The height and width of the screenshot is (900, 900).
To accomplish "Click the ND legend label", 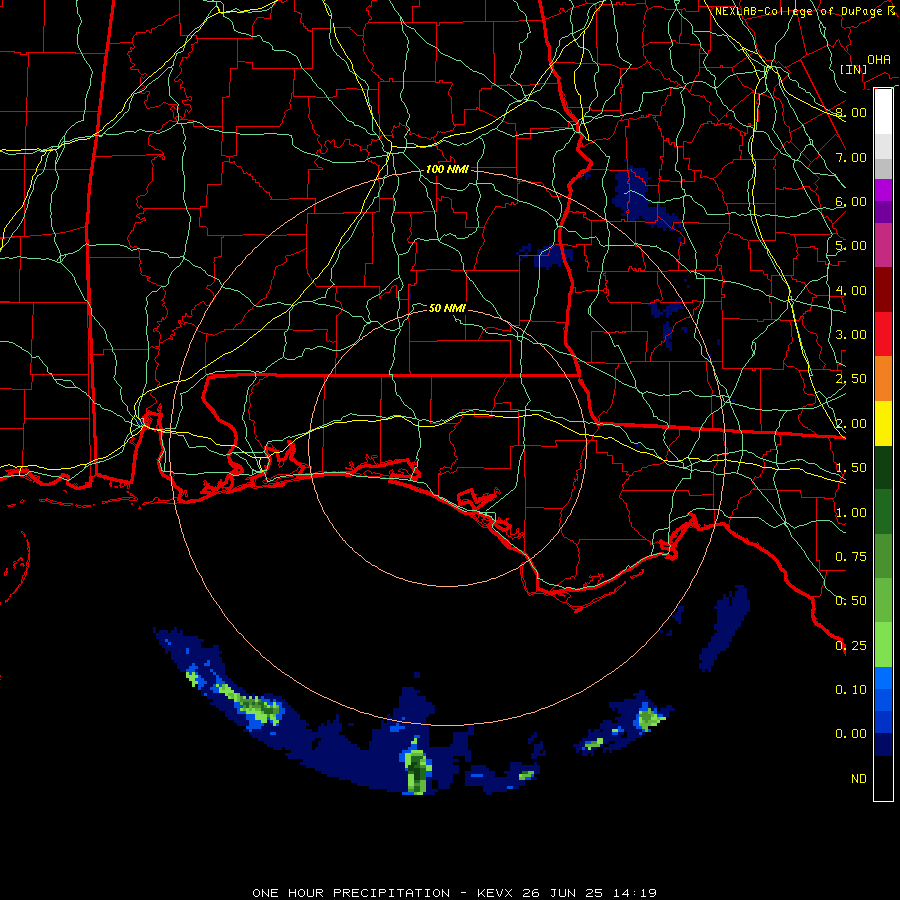I will [859, 779].
